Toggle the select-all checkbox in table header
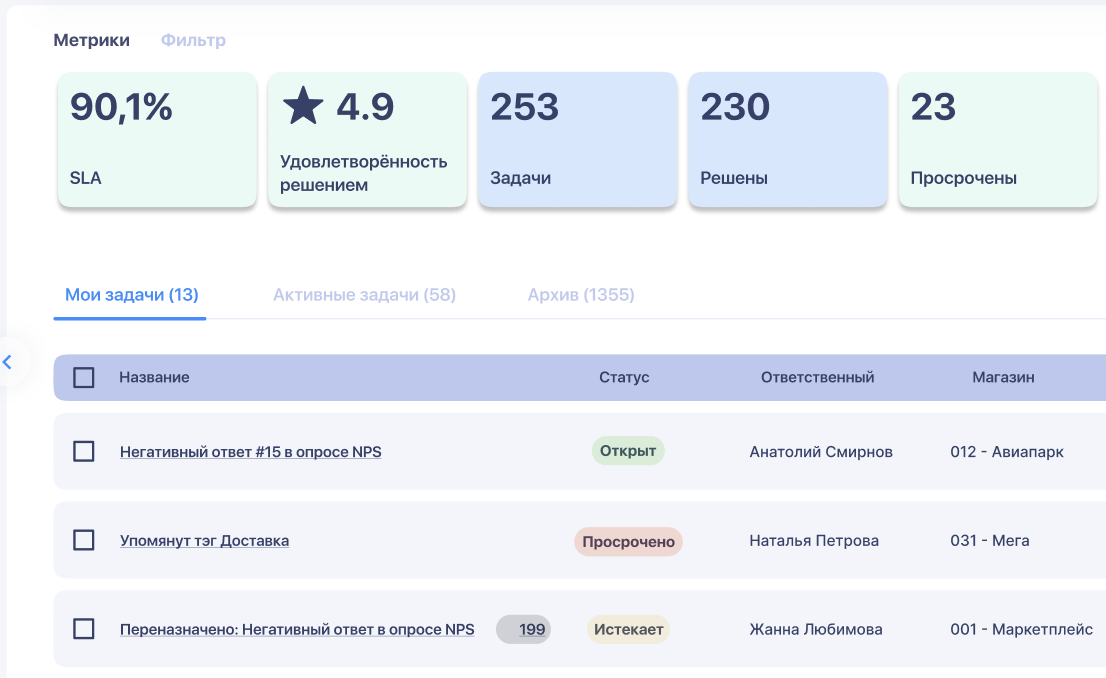Viewport: 1106px width, 678px height. [84, 378]
